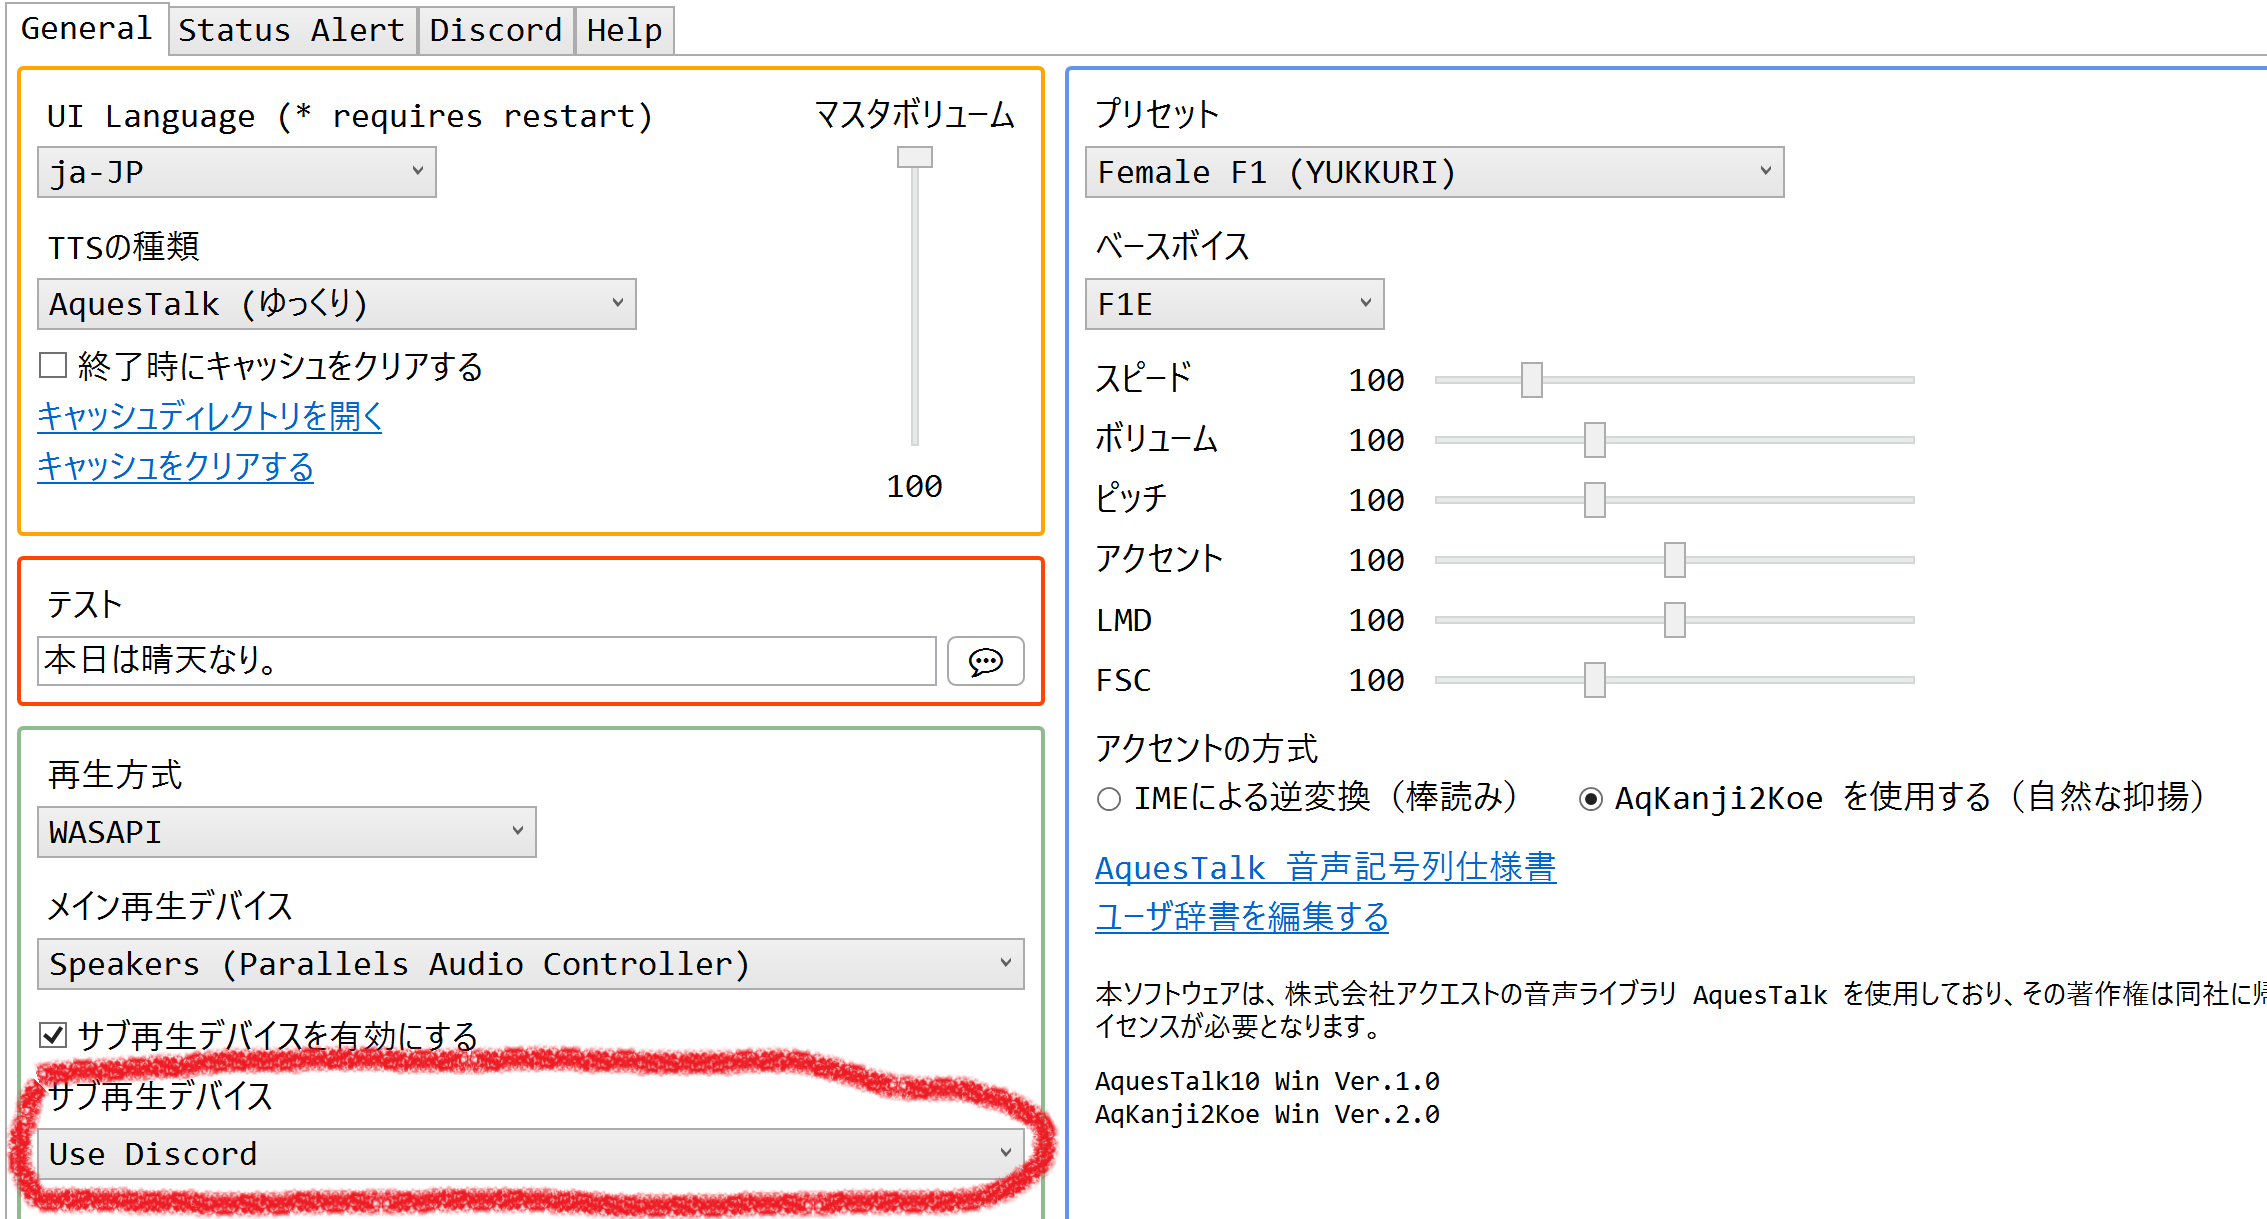Open the 再生方式 WASAPI dropdown

coord(287,832)
